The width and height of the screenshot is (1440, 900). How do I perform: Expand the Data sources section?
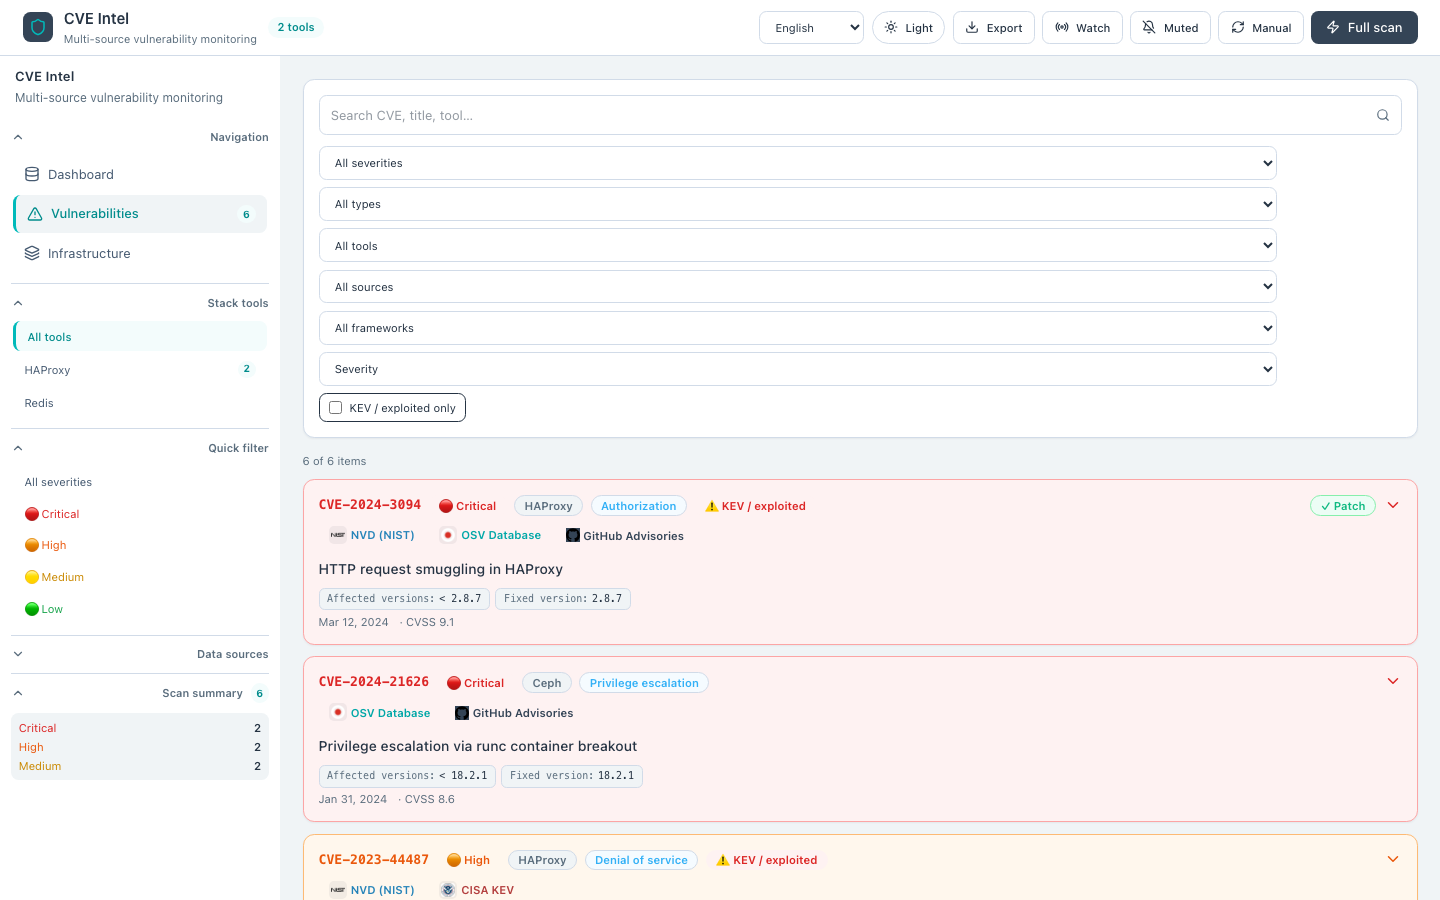coord(140,654)
